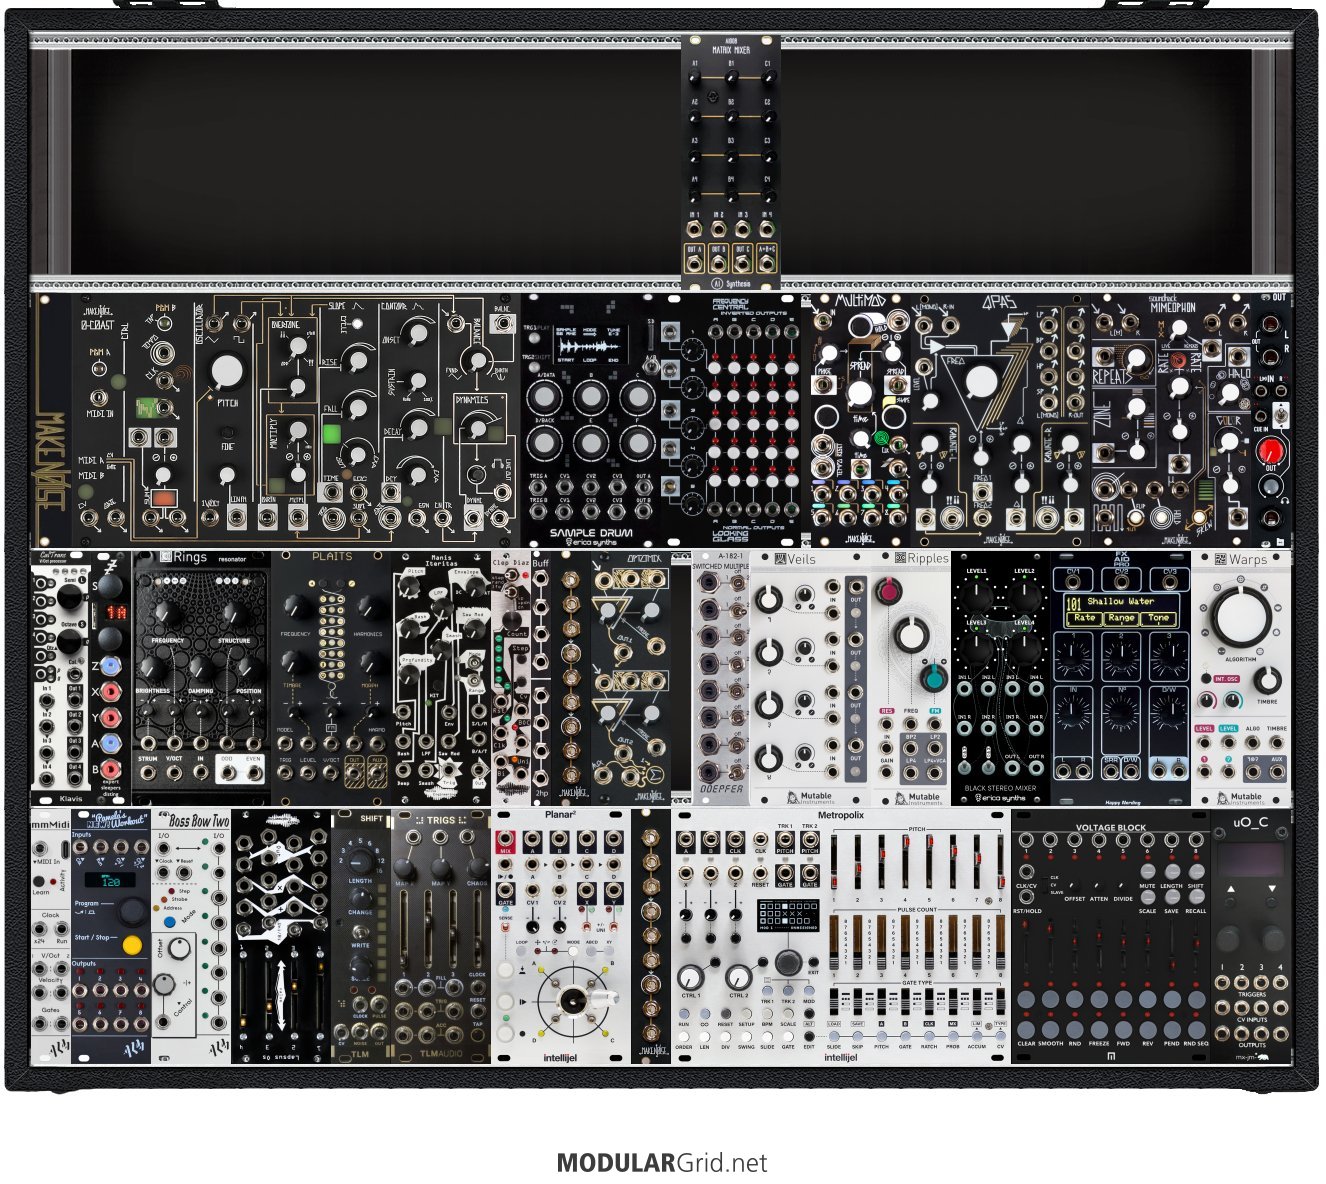Image resolution: width=1326 pixels, height=1184 pixels.
Task: Click the A1 knob on the Matrix Mixer
Action: click(x=696, y=75)
